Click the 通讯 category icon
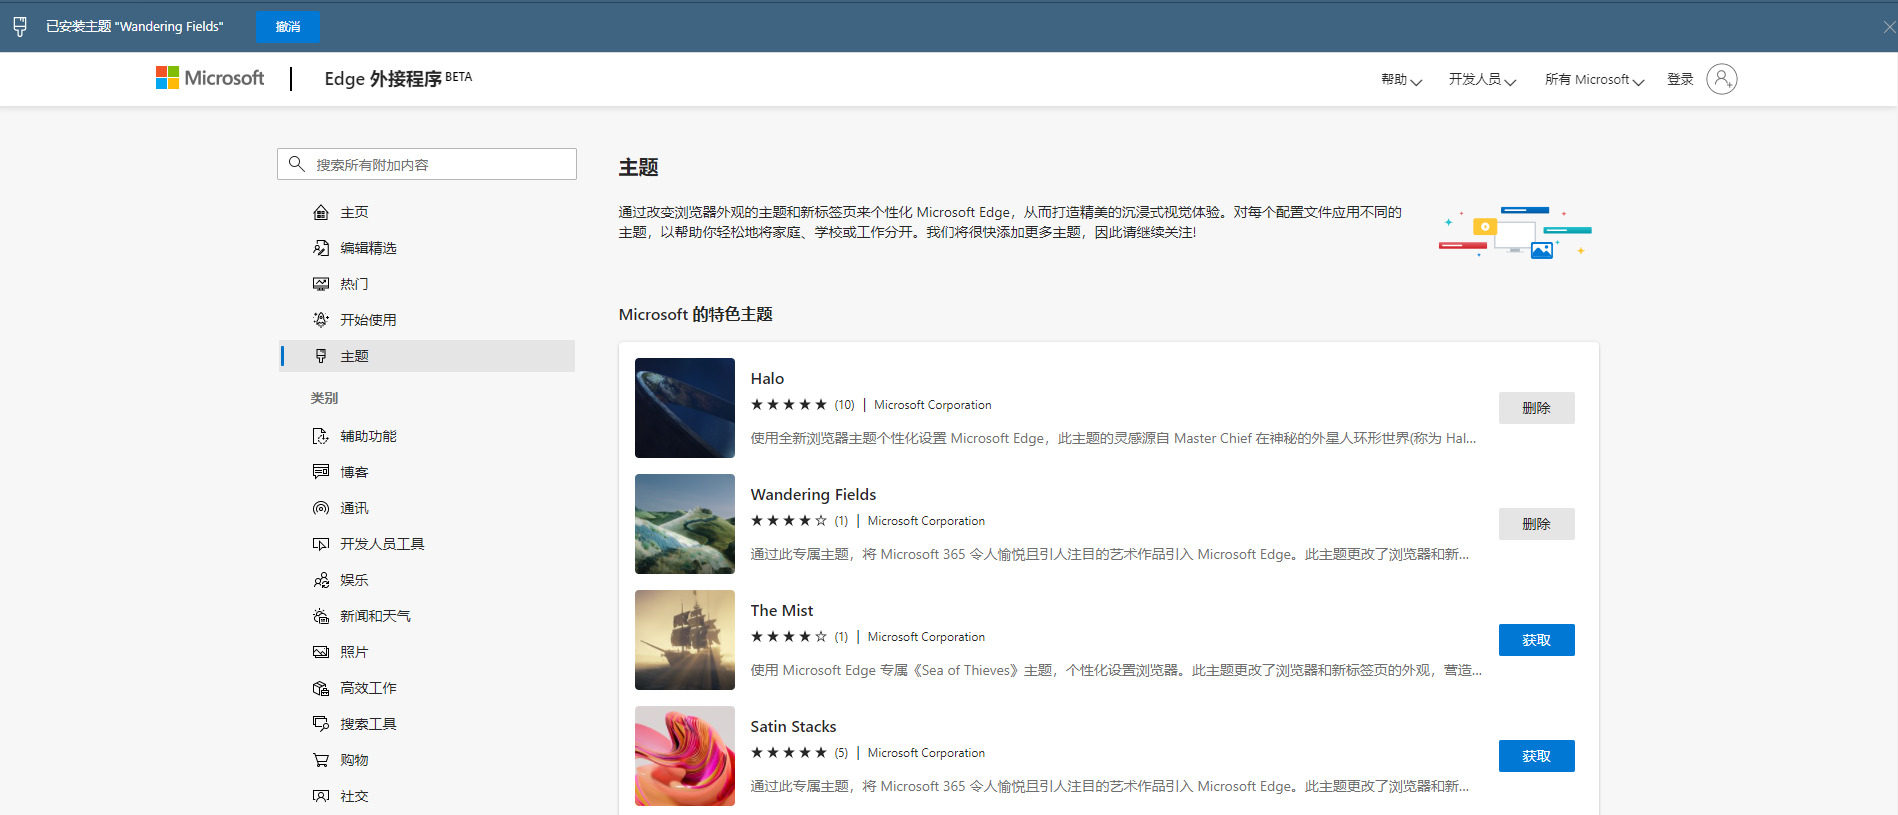1898x815 pixels. click(321, 508)
